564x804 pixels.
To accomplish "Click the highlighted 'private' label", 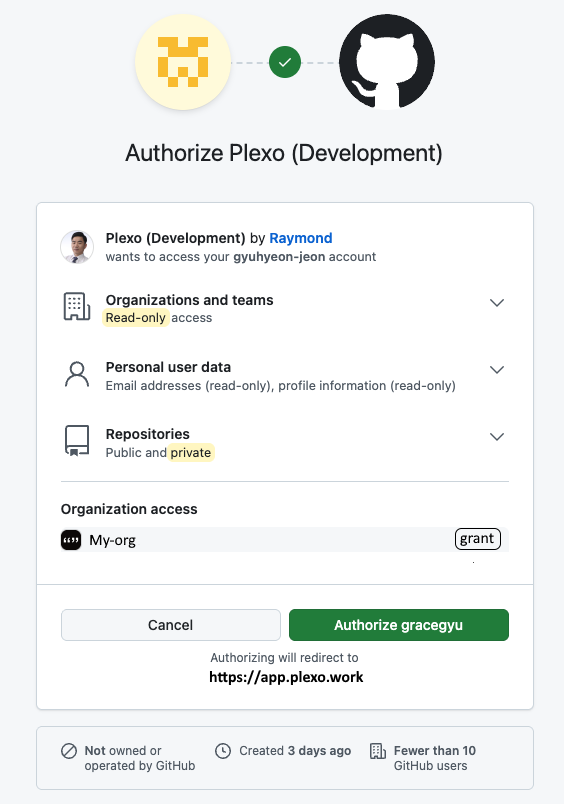I will tap(191, 453).
